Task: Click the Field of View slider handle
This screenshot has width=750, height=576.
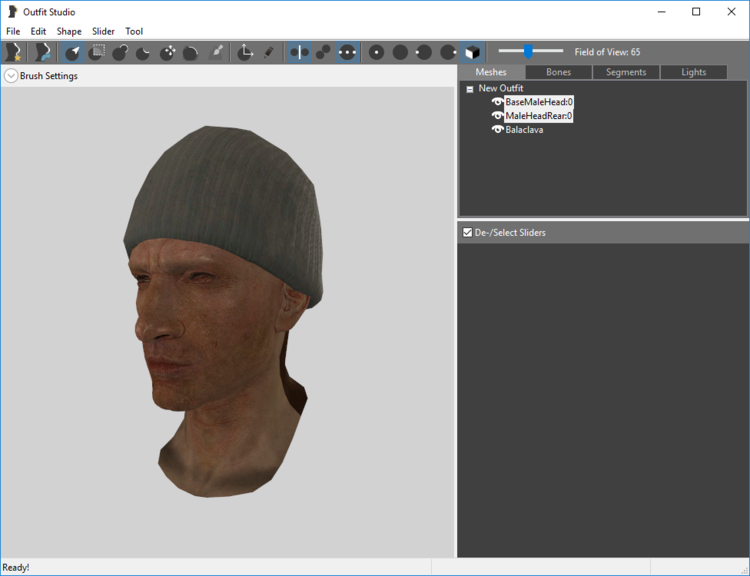Action: (x=528, y=51)
